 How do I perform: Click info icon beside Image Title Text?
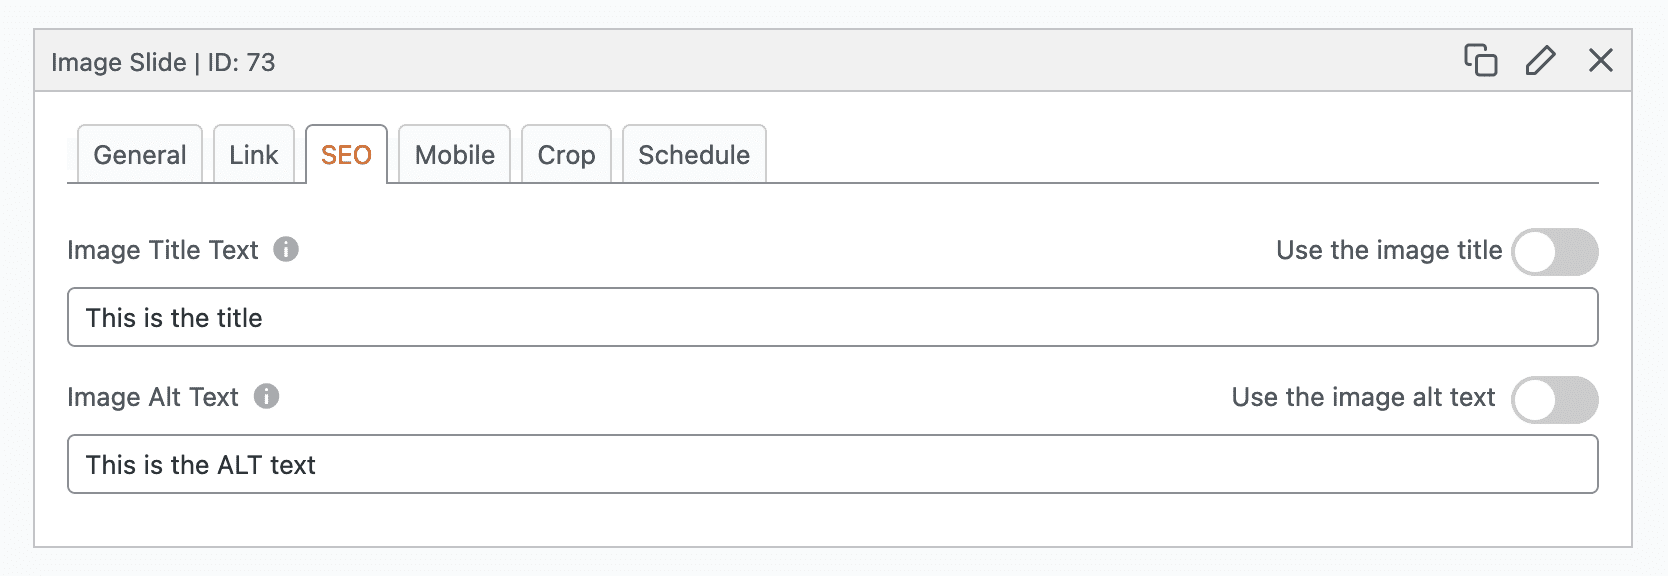tap(286, 249)
